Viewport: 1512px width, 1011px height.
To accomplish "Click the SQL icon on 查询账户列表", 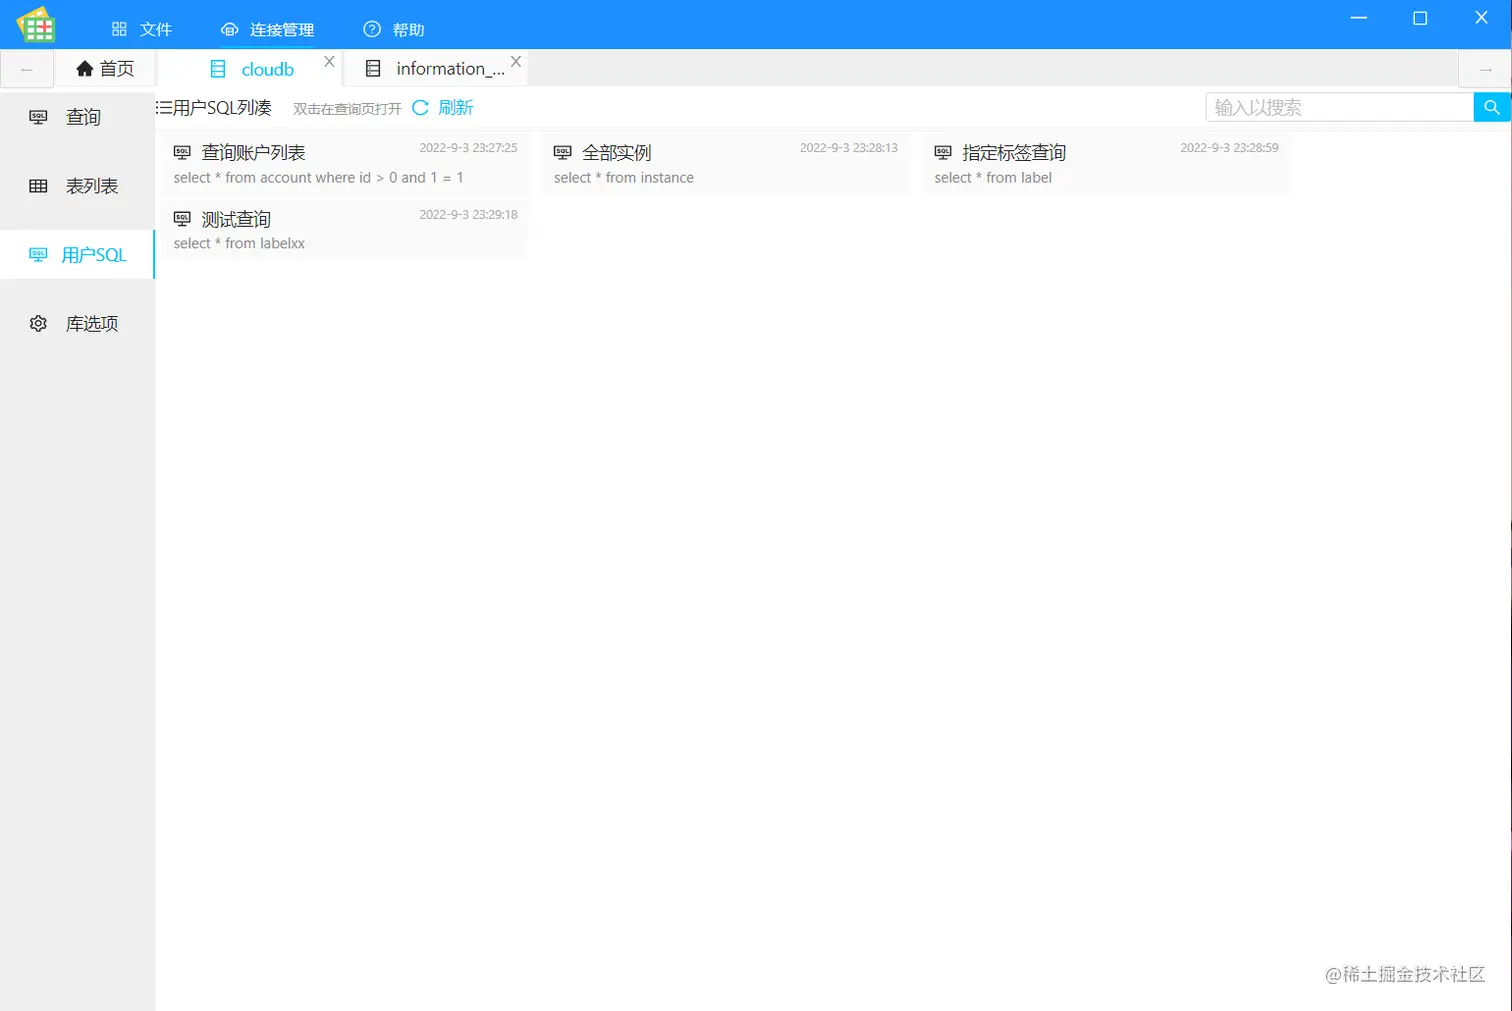I will 182,152.
